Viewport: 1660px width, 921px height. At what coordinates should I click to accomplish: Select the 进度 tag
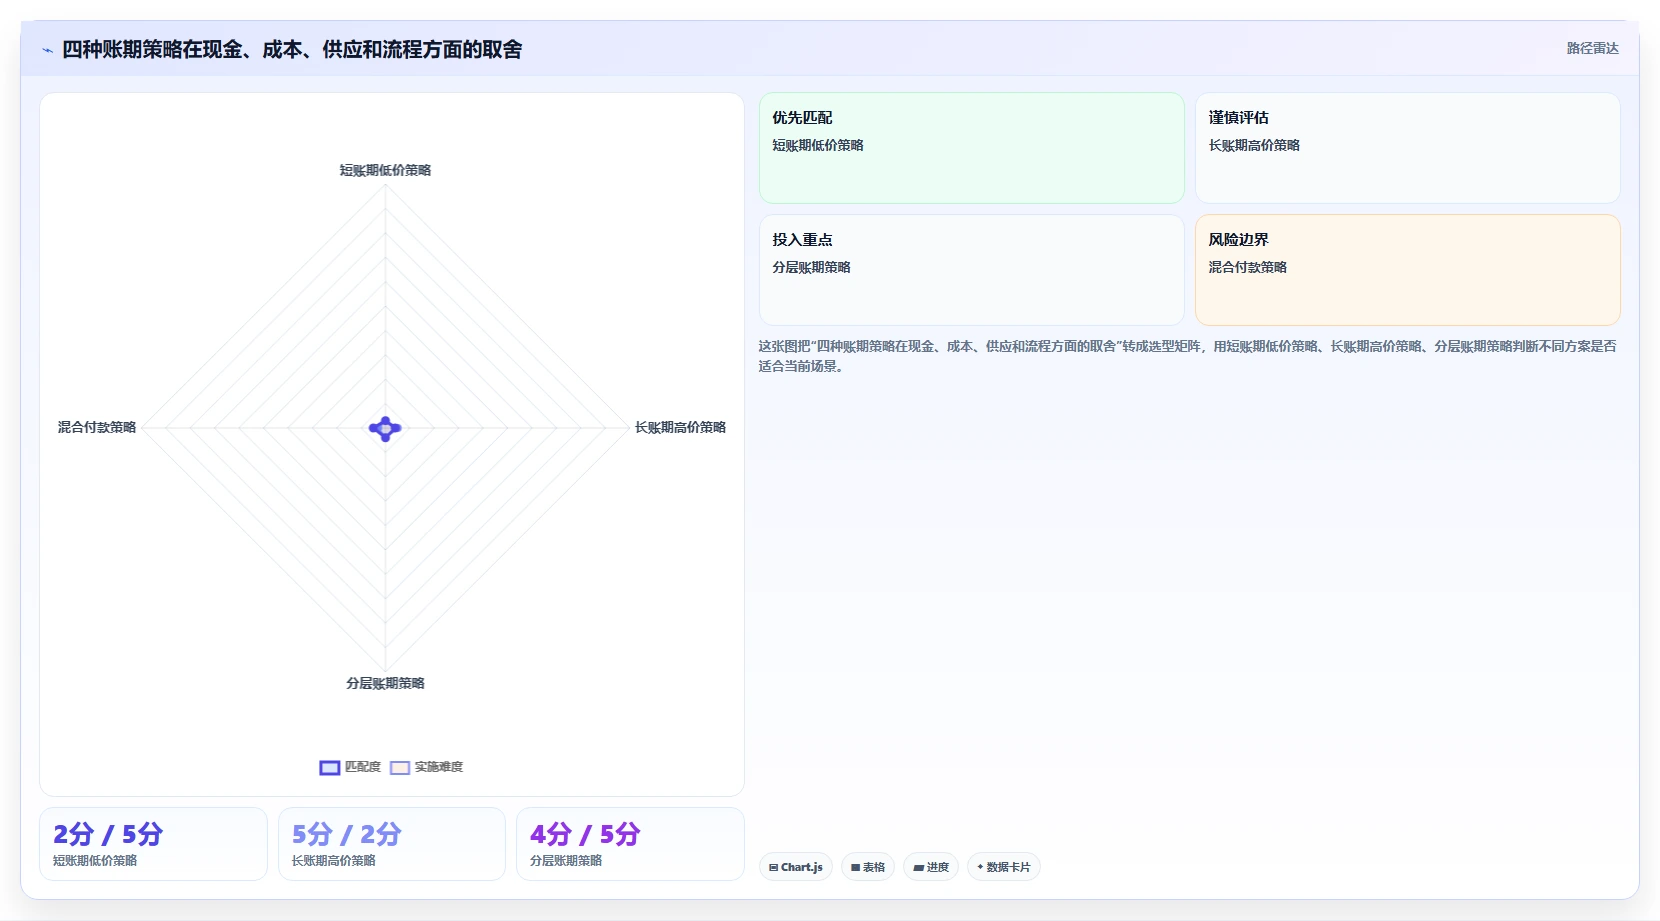click(x=931, y=867)
